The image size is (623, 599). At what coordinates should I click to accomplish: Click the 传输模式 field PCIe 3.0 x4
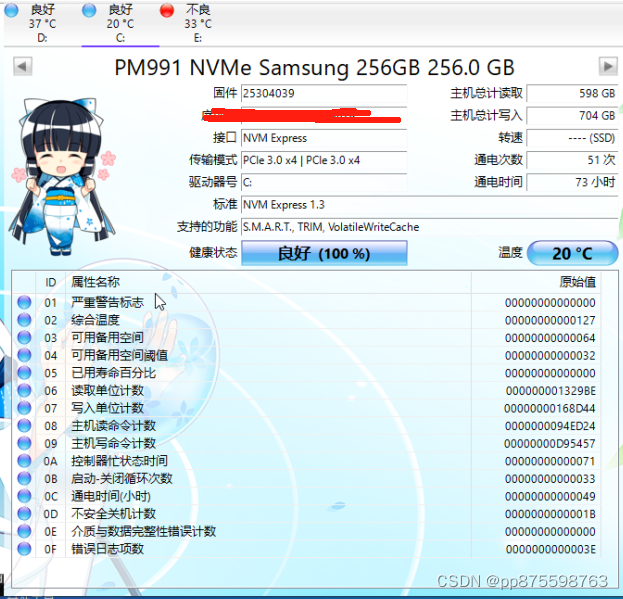click(324, 160)
